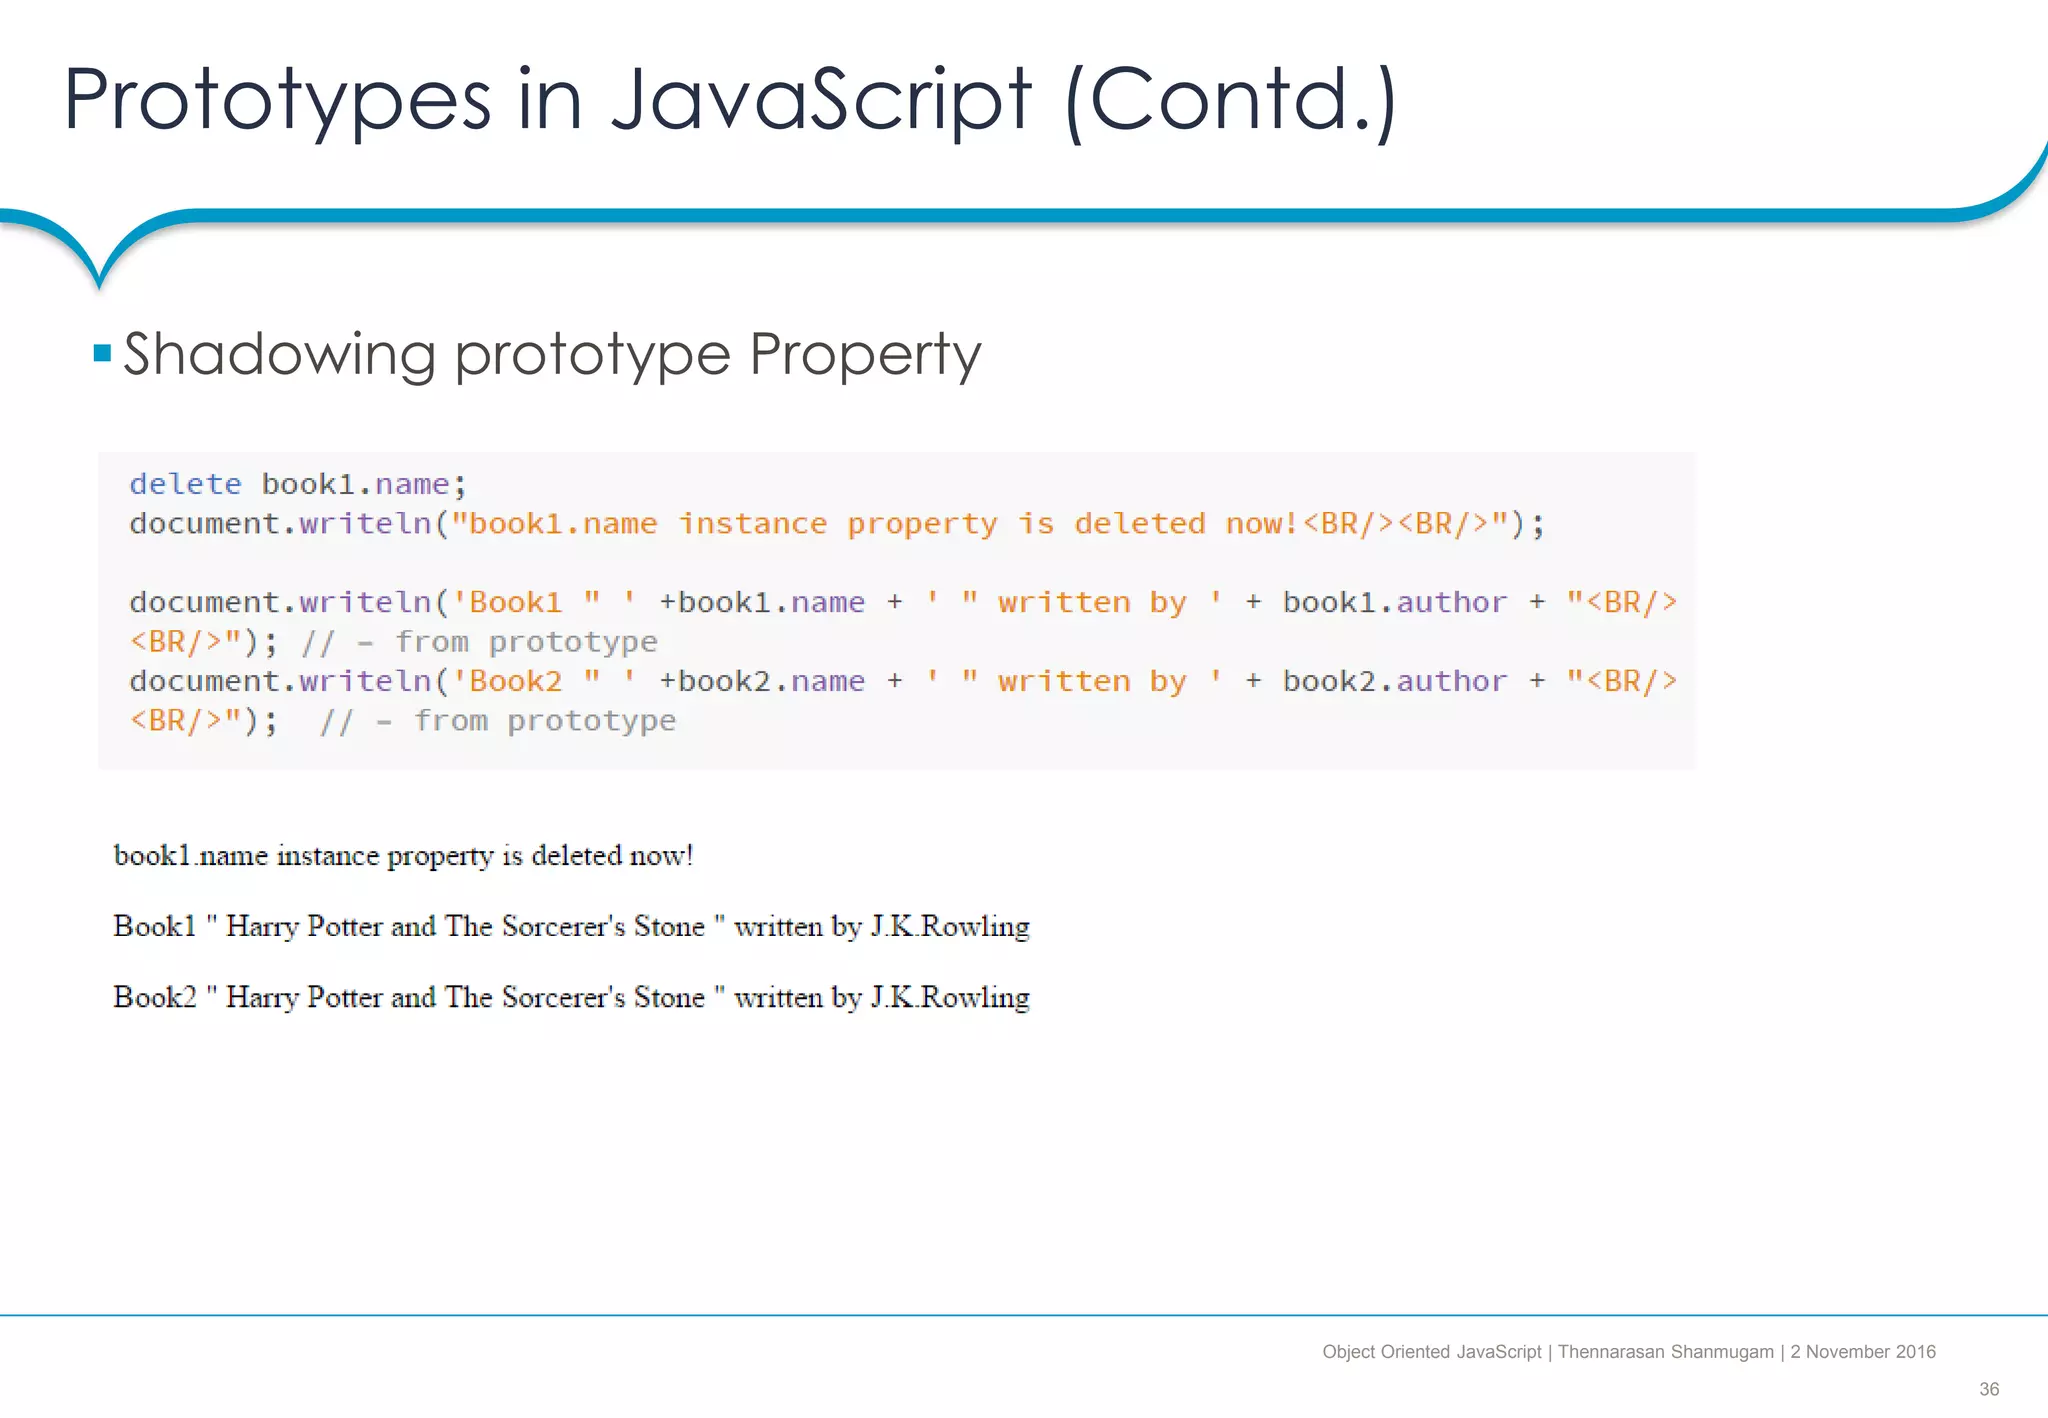
Task: Click the 'Shadowing prototype Property' bullet text
Action: click(x=552, y=355)
